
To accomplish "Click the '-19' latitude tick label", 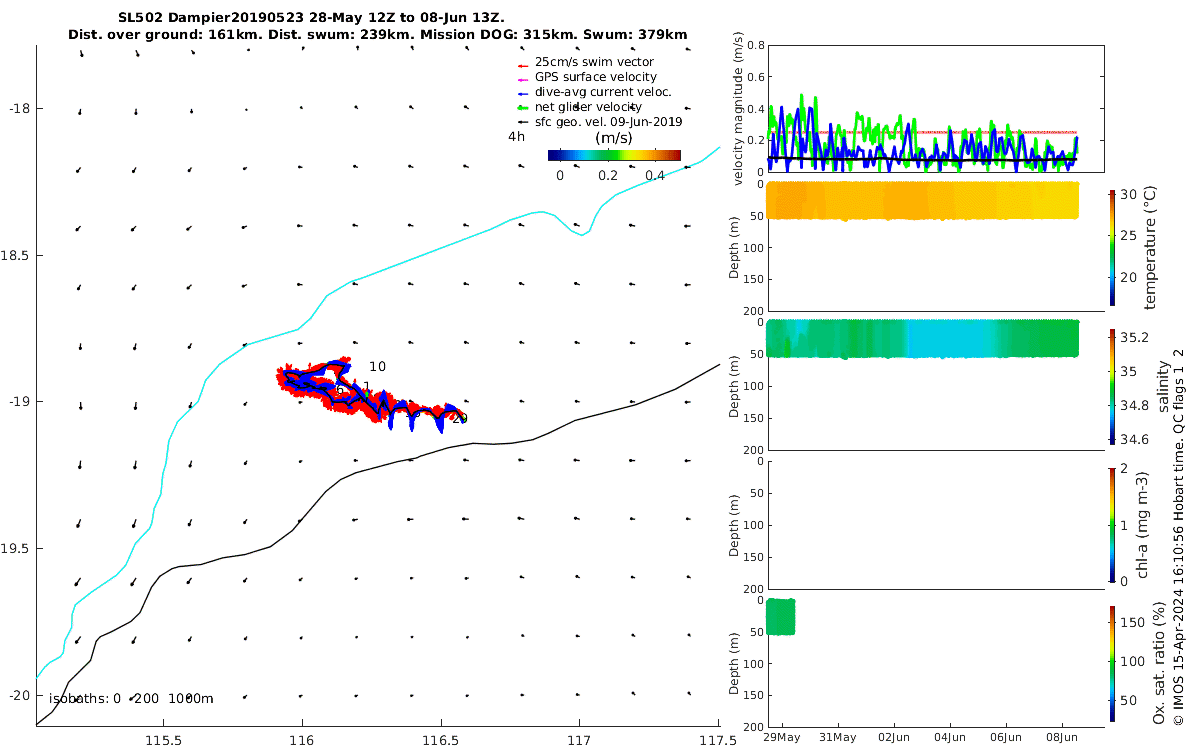I will coord(21,402).
